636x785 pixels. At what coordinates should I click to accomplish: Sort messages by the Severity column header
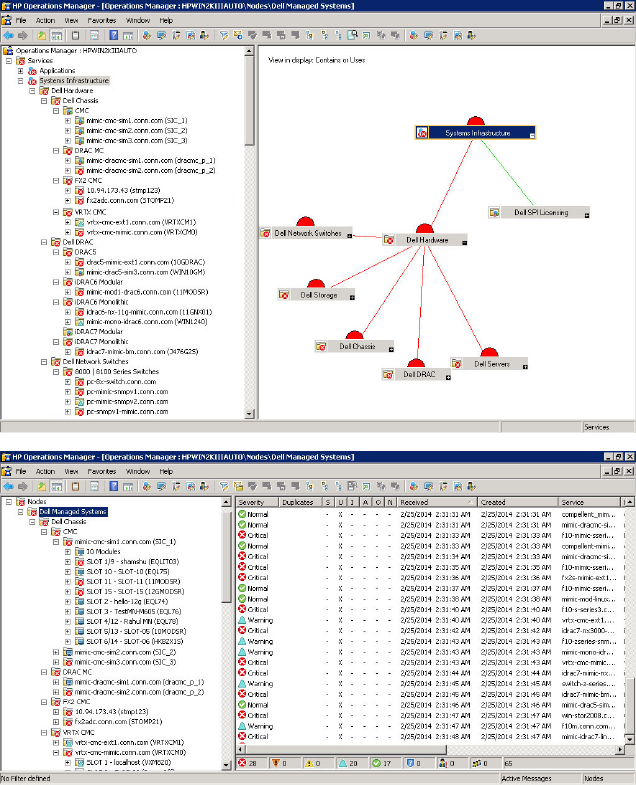point(257,502)
